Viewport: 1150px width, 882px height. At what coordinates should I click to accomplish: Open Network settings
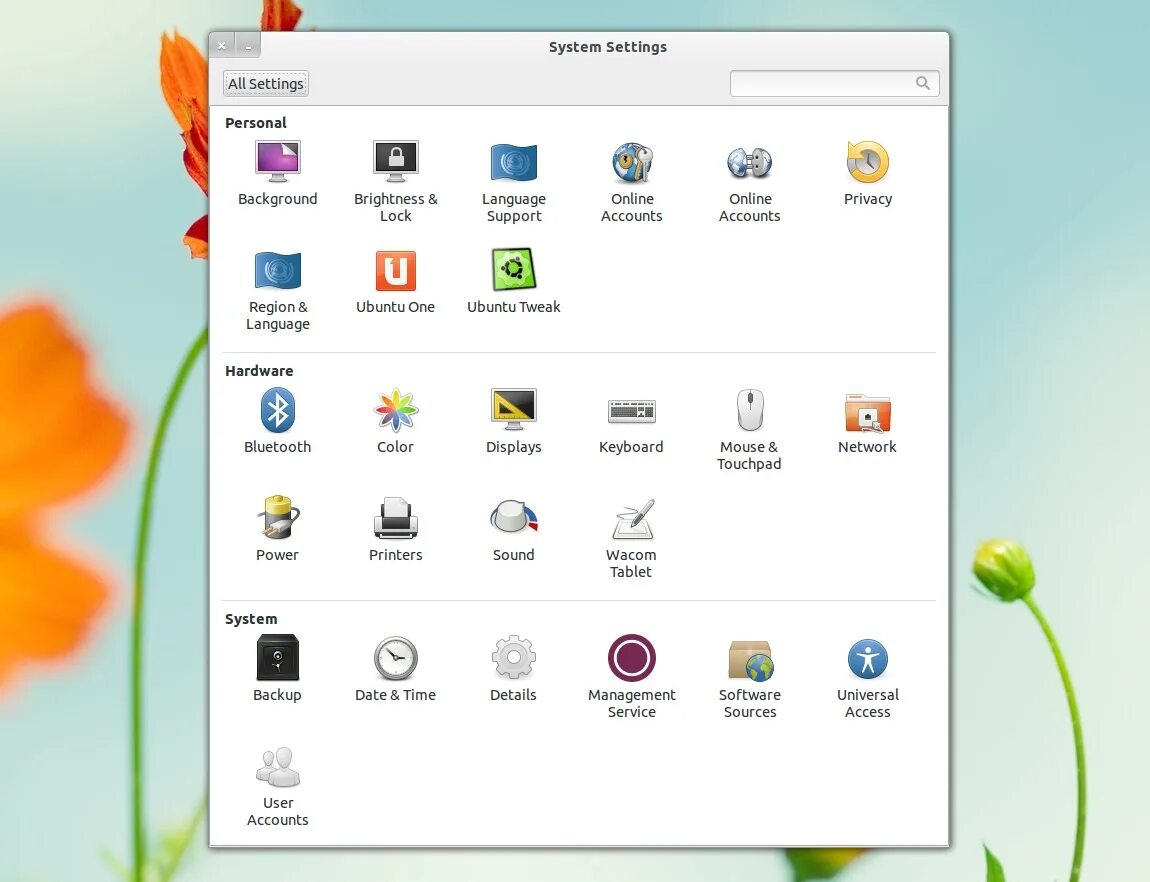tap(868, 412)
